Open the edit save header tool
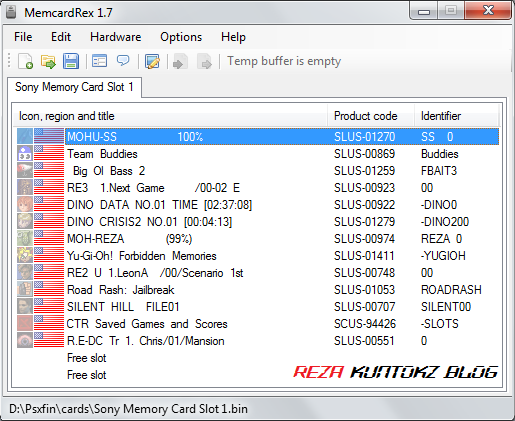 [x=99, y=61]
